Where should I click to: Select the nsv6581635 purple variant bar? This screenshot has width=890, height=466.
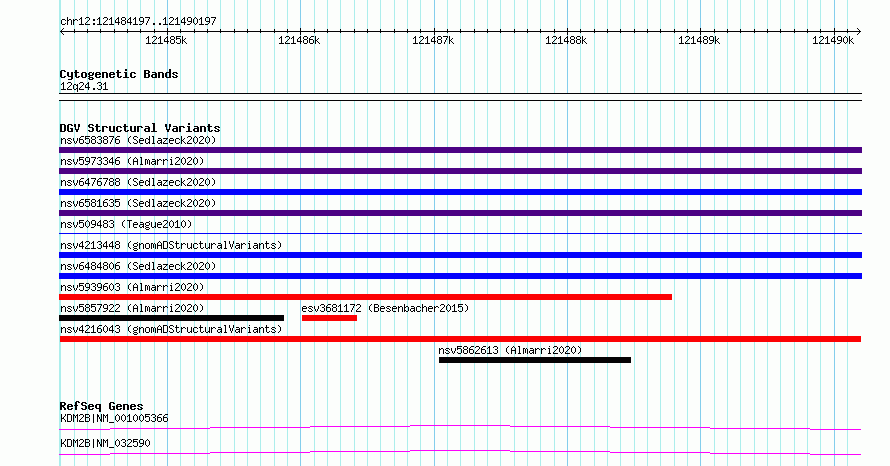[460, 213]
